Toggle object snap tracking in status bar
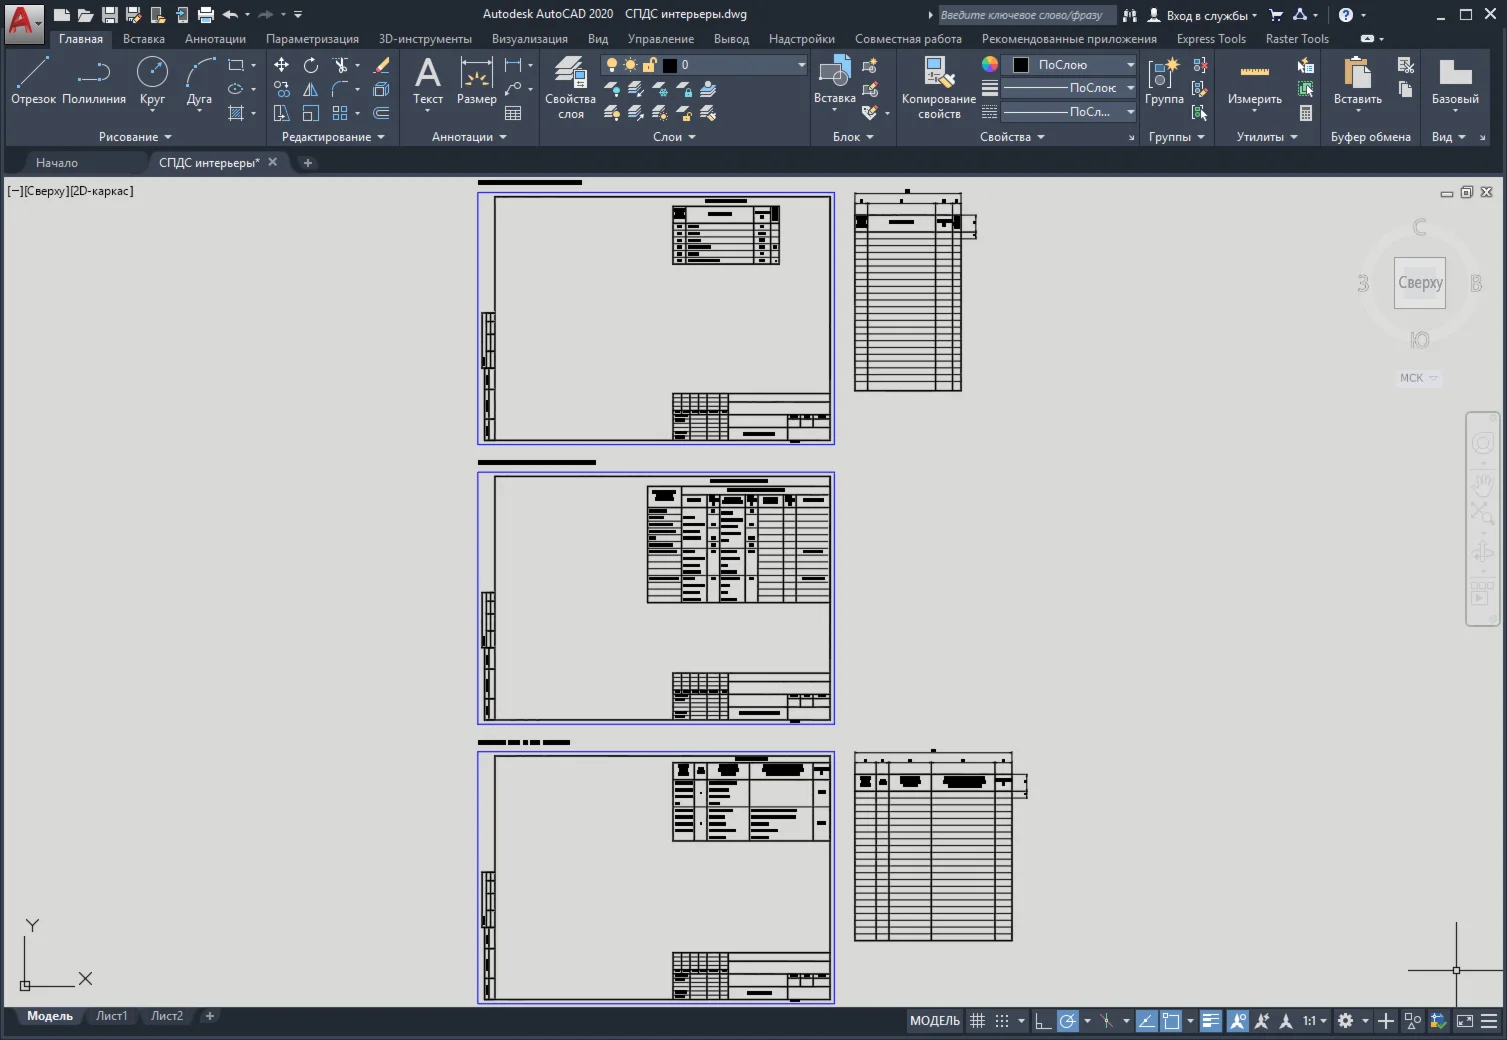The width and height of the screenshot is (1507, 1040). 1147,1021
